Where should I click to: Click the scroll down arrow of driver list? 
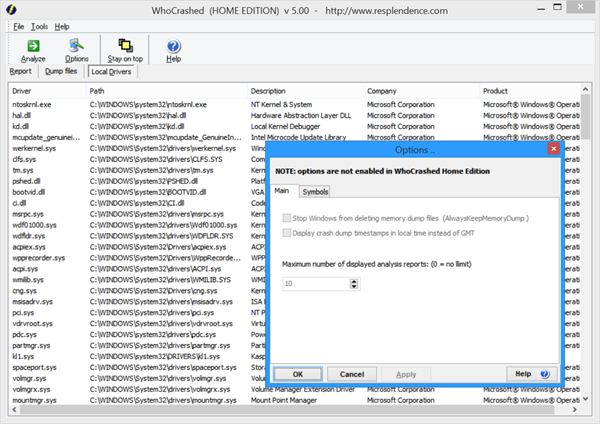[x=585, y=400]
